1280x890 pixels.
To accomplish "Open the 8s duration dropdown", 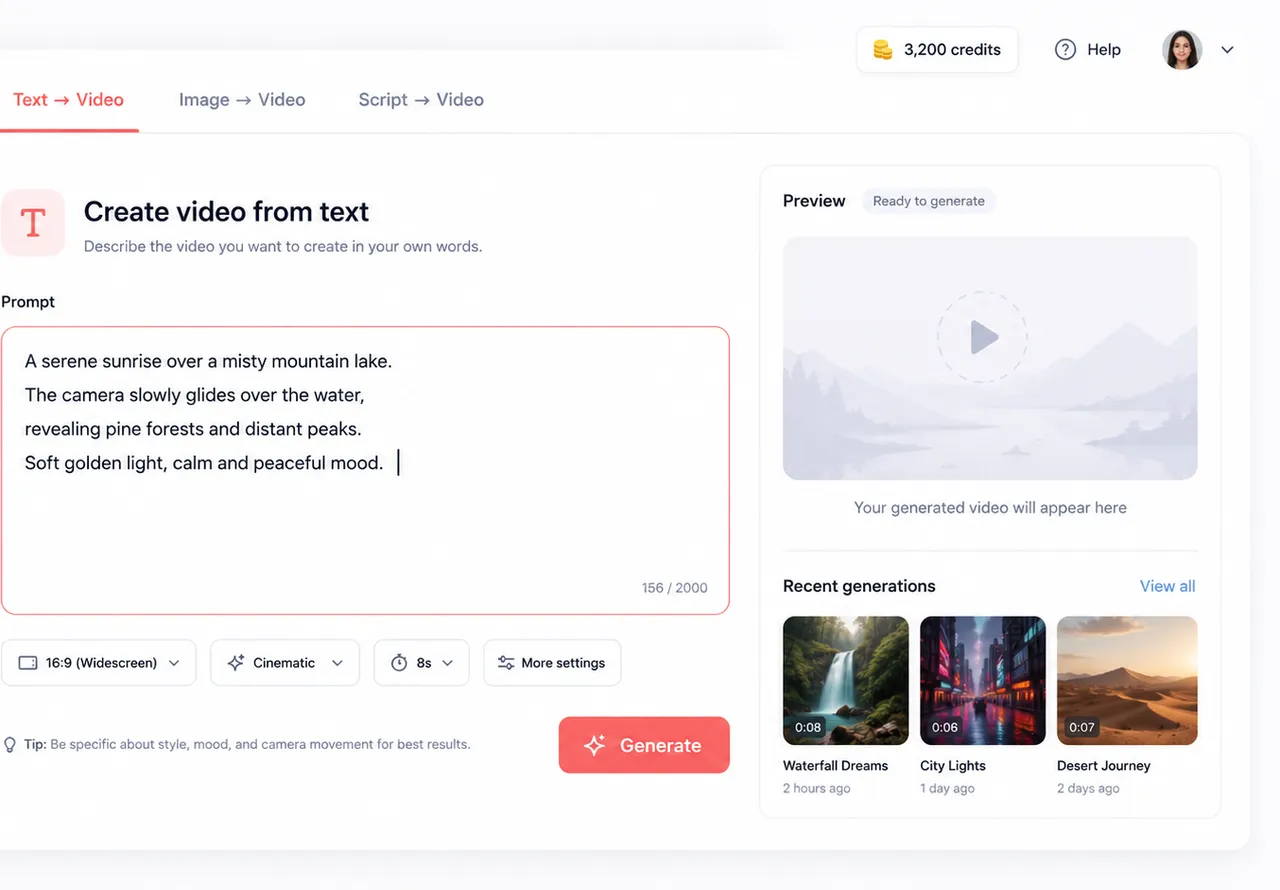I will (422, 663).
